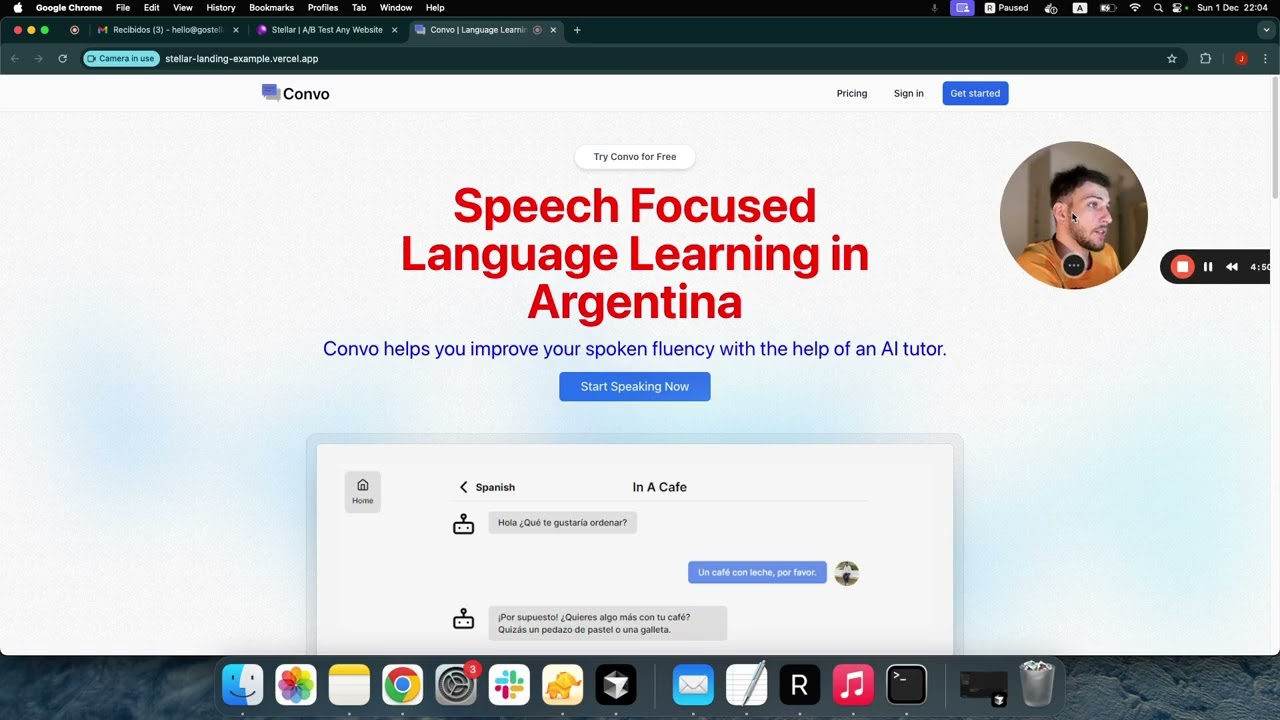Close the Stellar A/B Test tab
The image size is (1280, 720).
pos(394,30)
